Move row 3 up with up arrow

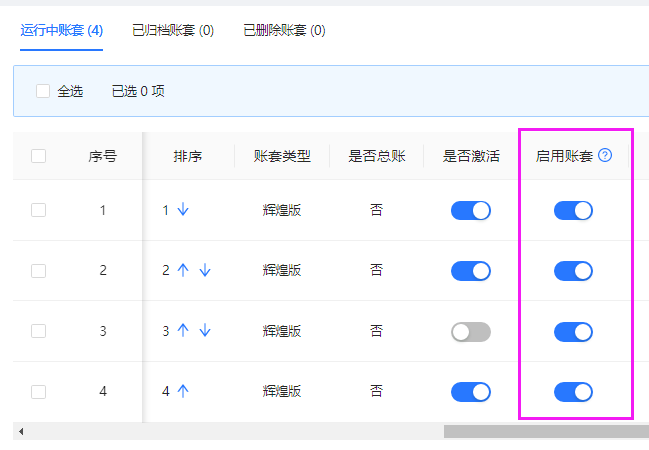coord(183,331)
